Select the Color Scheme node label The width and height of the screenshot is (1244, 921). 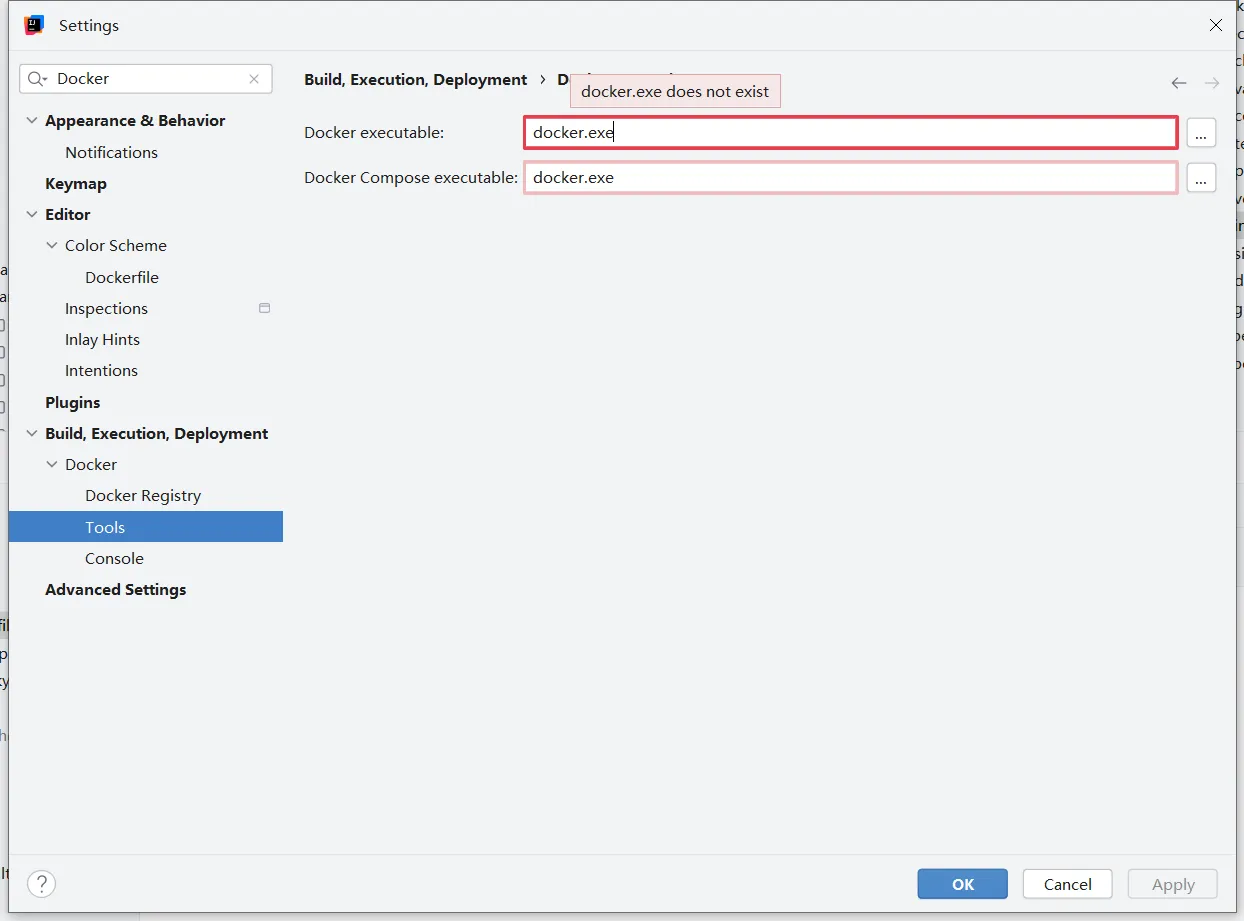click(x=116, y=245)
